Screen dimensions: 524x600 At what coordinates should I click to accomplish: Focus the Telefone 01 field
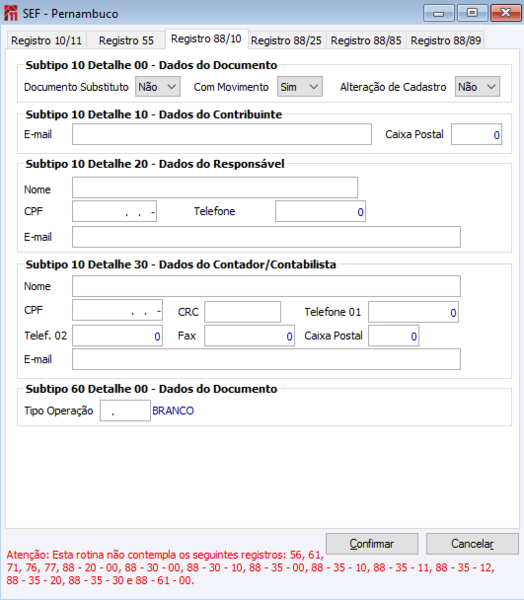click(413, 312)
